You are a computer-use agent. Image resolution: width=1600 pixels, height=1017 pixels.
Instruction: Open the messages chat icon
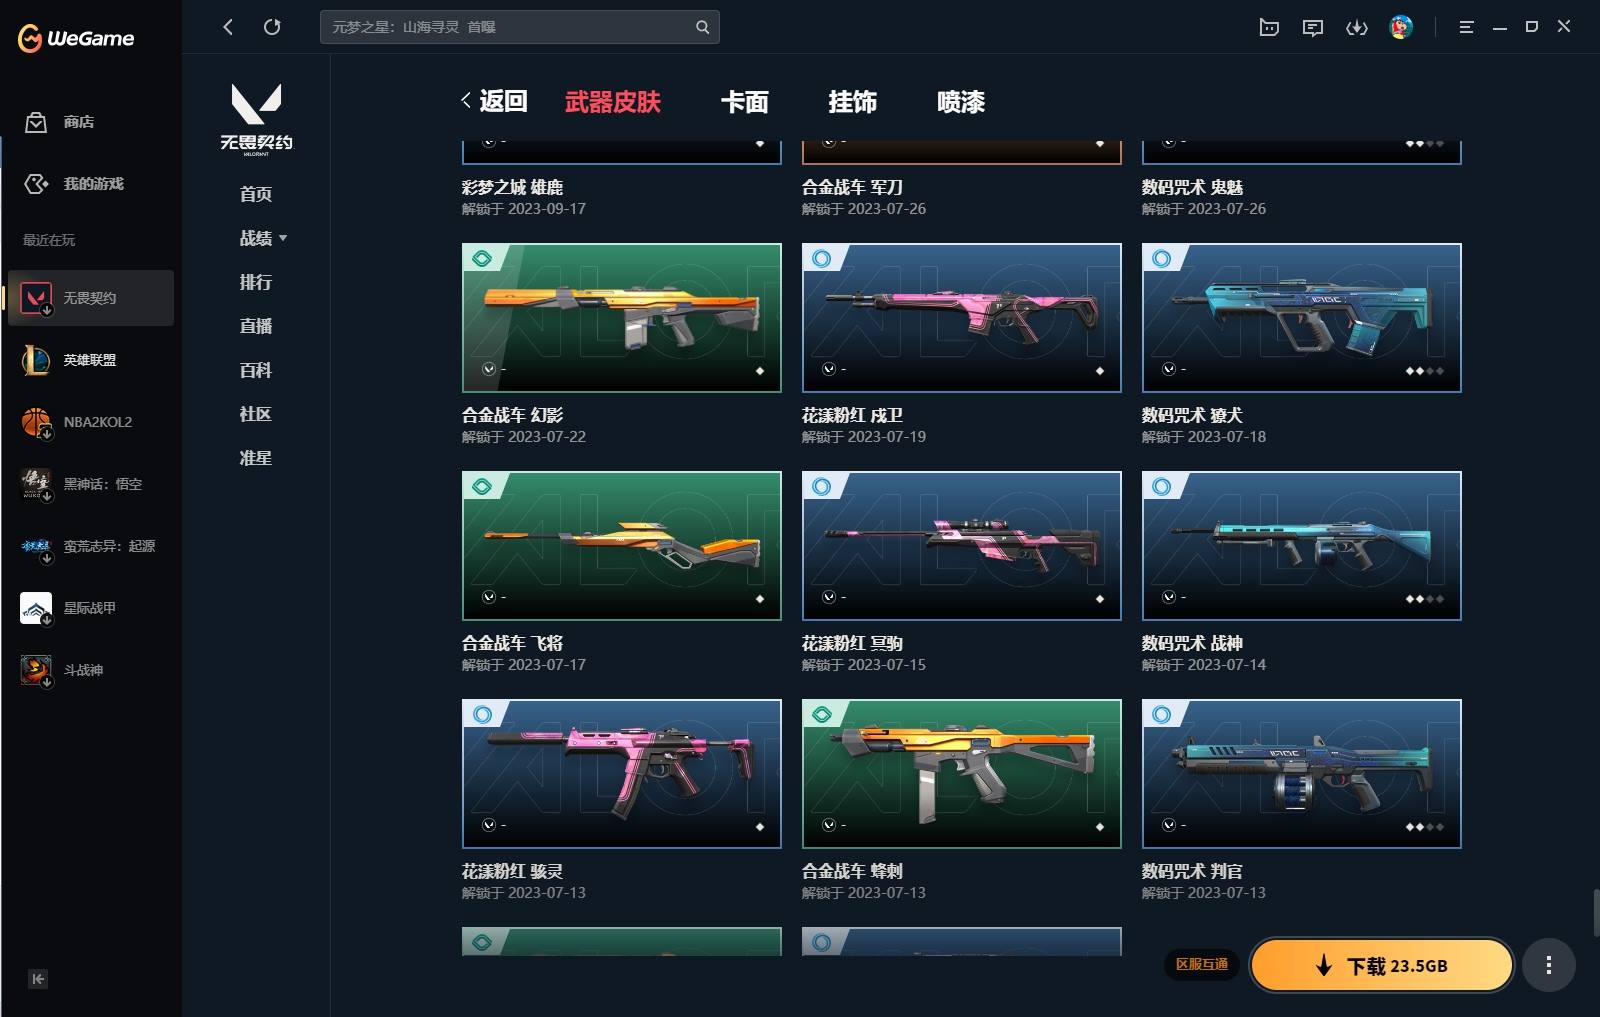(x=1313, y=27)
